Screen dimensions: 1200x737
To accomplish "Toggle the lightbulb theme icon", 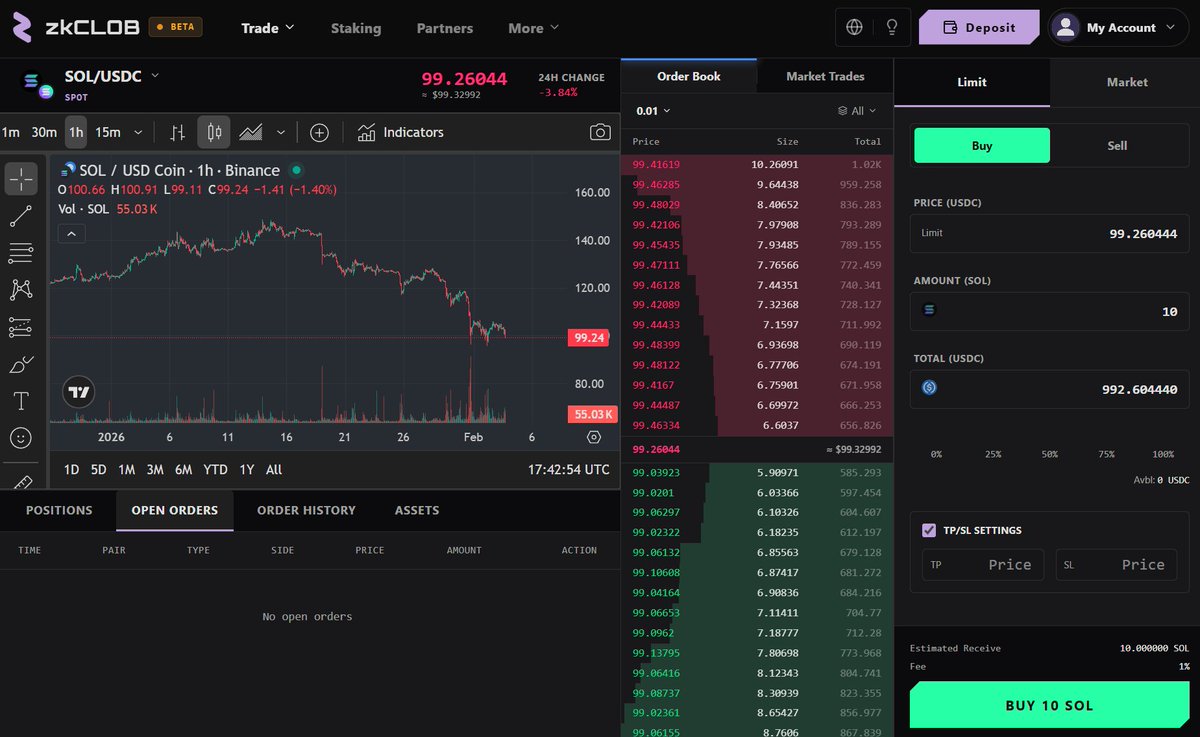I will tap(891, 28).
